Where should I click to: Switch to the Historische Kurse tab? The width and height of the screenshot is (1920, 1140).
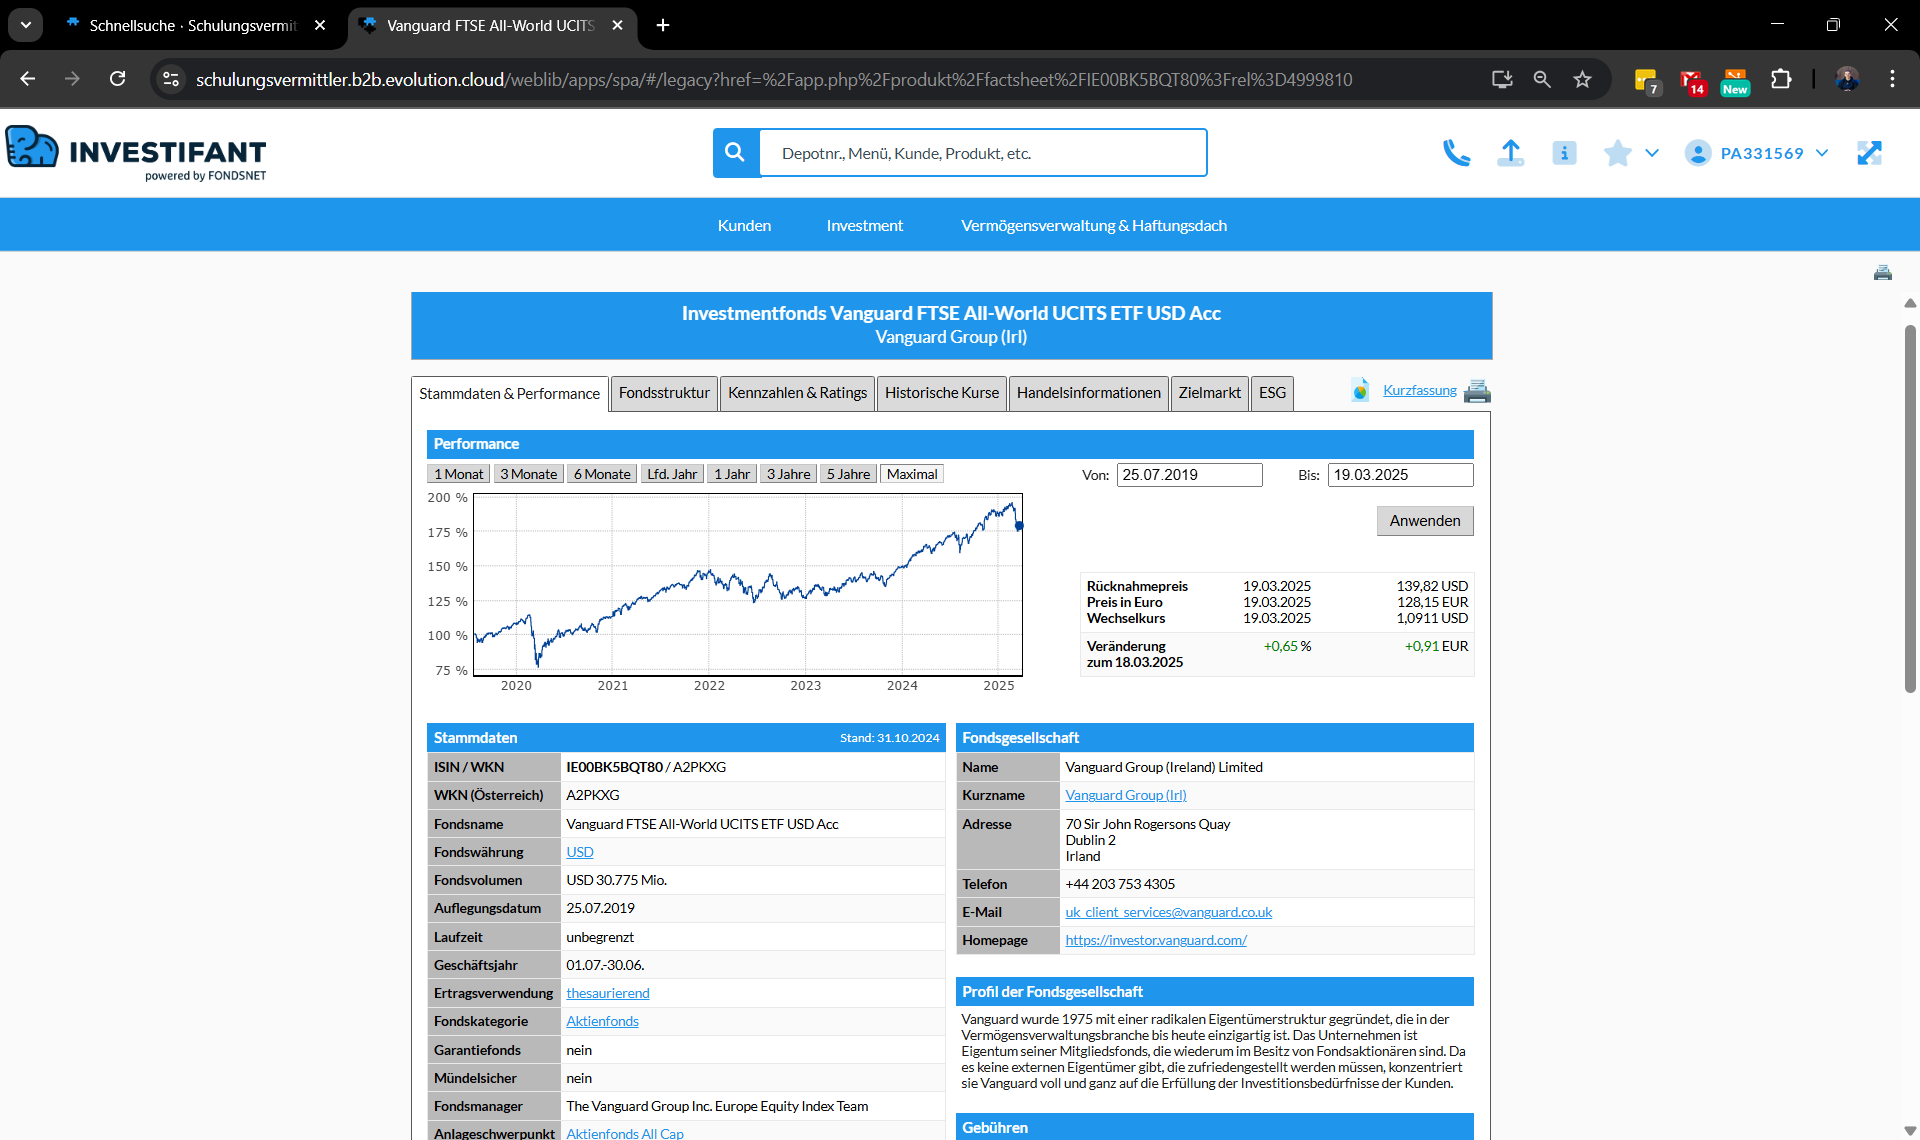click(941, 393)
